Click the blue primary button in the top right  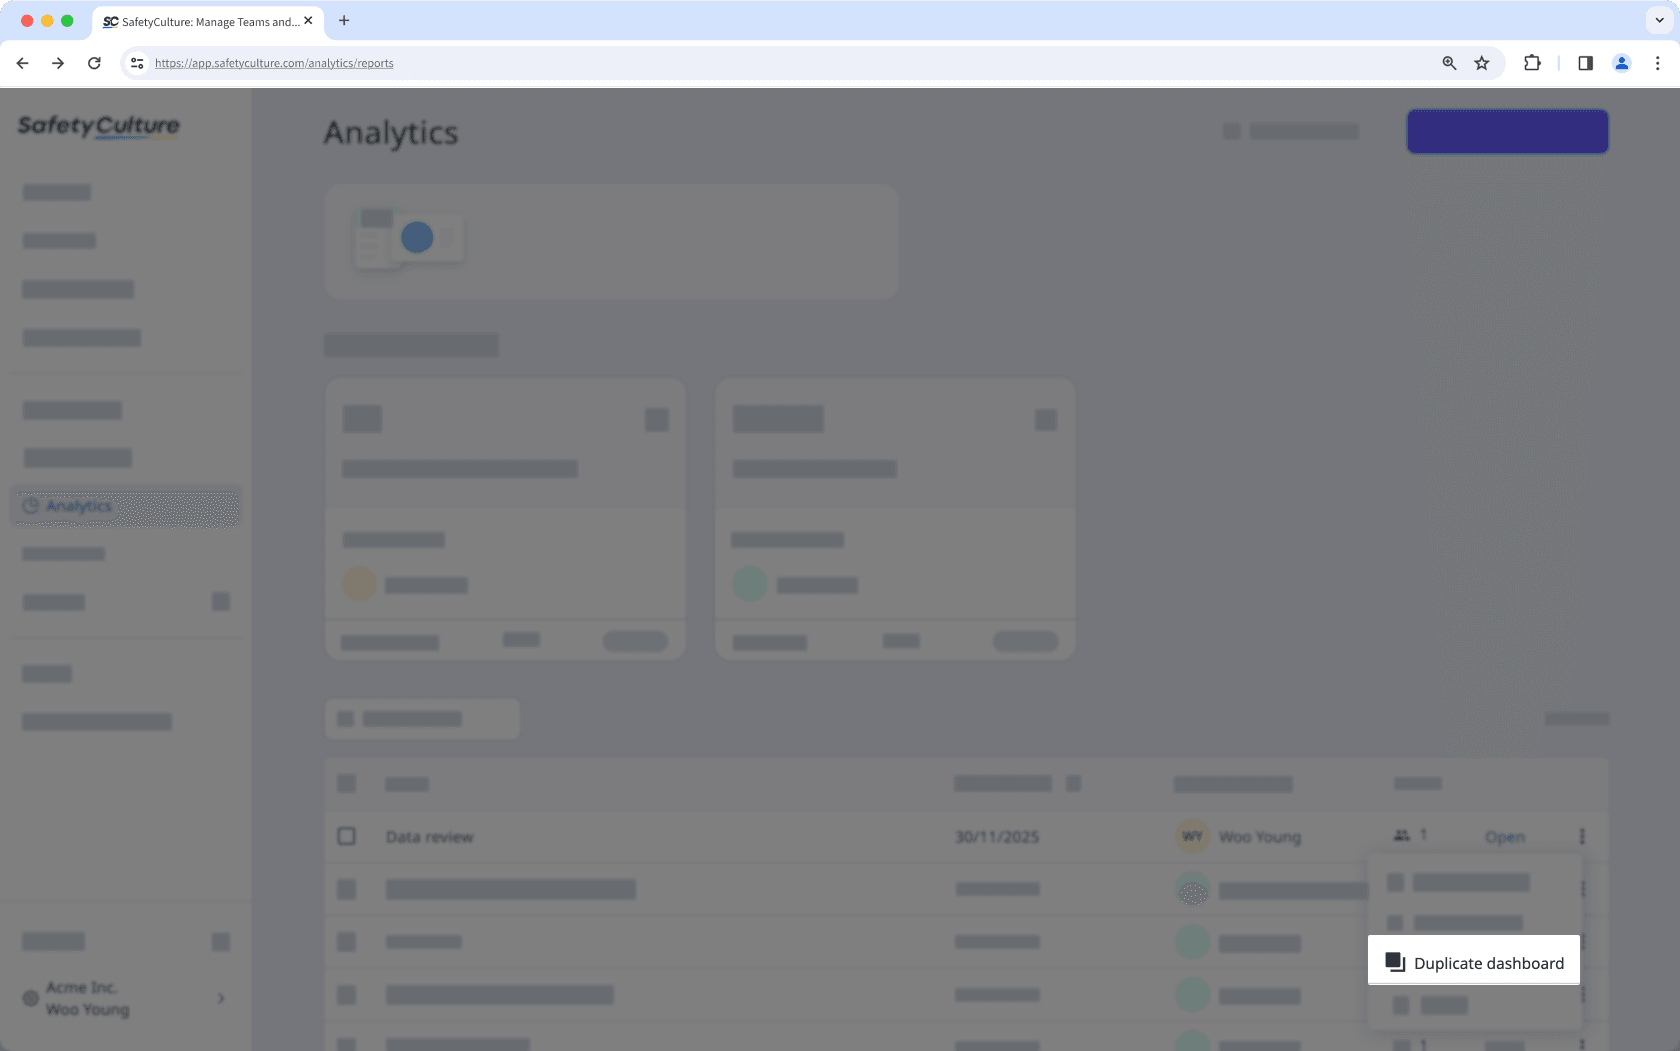(1507, 131)
